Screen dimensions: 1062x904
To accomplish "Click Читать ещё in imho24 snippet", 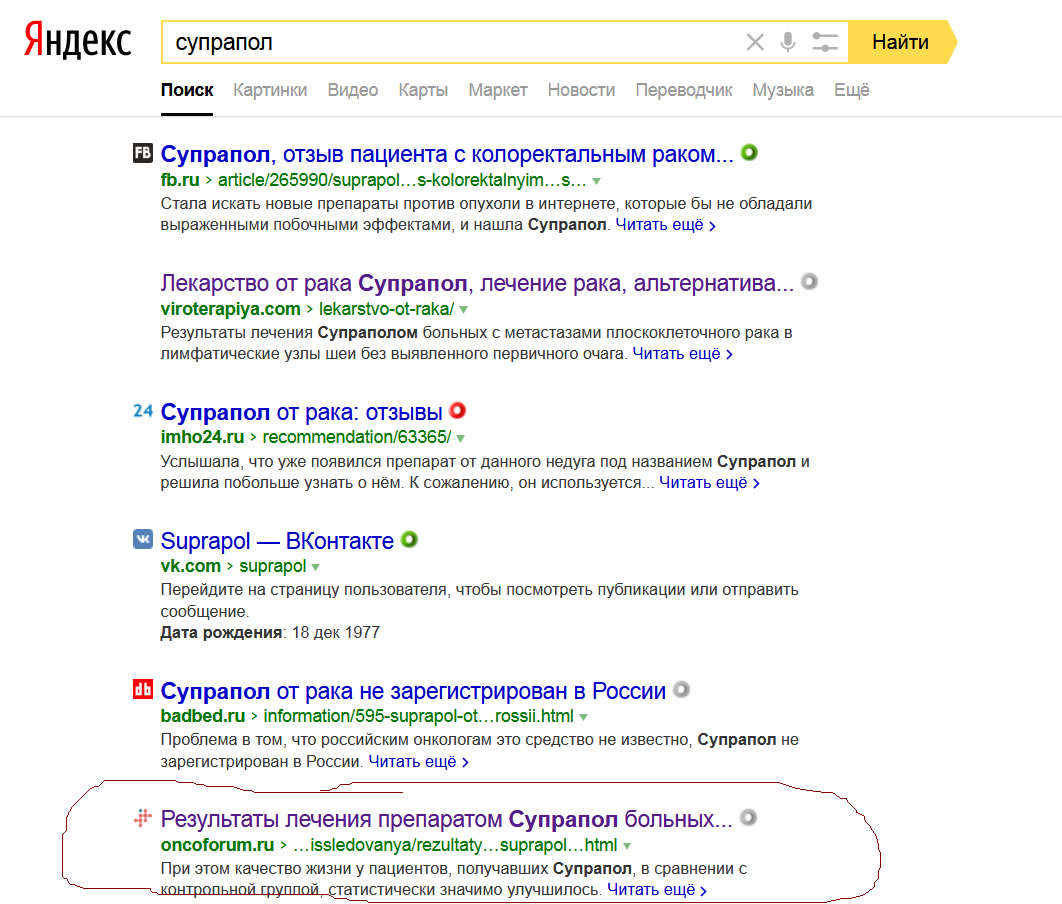I will pos(710,483).
